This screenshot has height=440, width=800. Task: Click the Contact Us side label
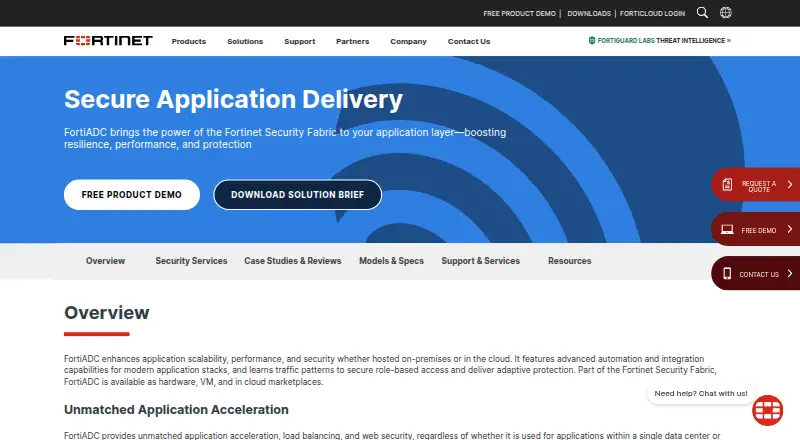coord(759,274)
